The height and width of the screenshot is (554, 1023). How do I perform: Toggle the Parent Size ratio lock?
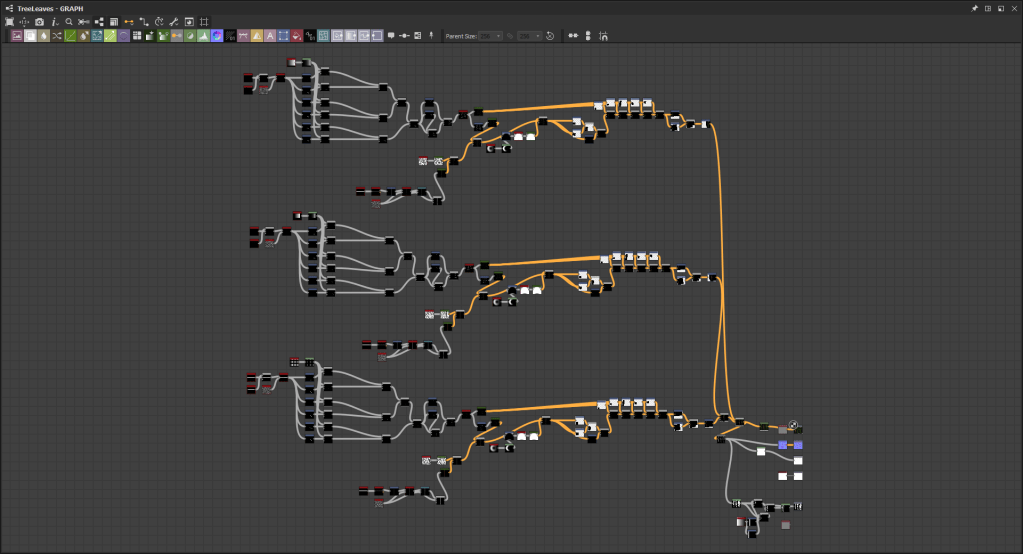coord(510,36)
